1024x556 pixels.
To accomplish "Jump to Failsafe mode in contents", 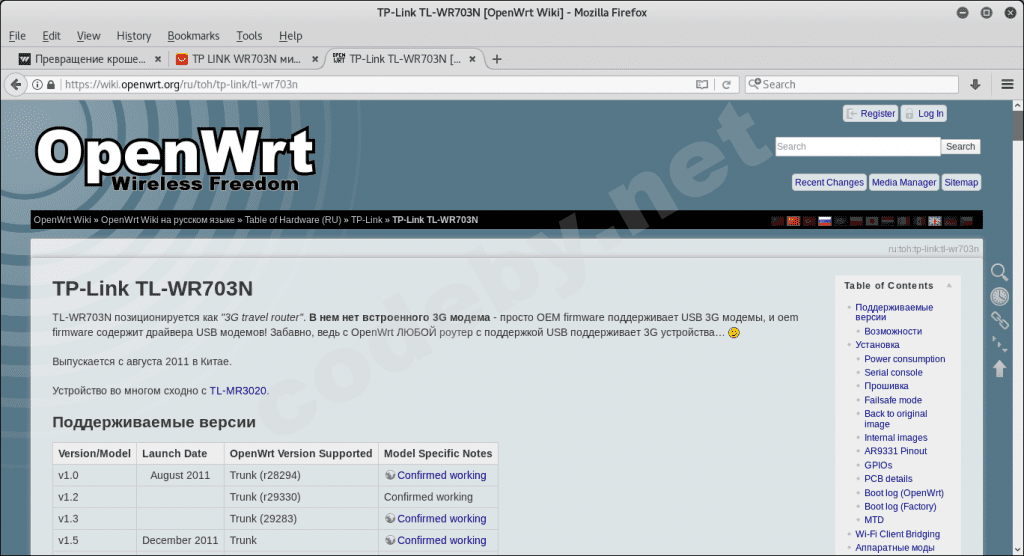I will click(893, 400).
